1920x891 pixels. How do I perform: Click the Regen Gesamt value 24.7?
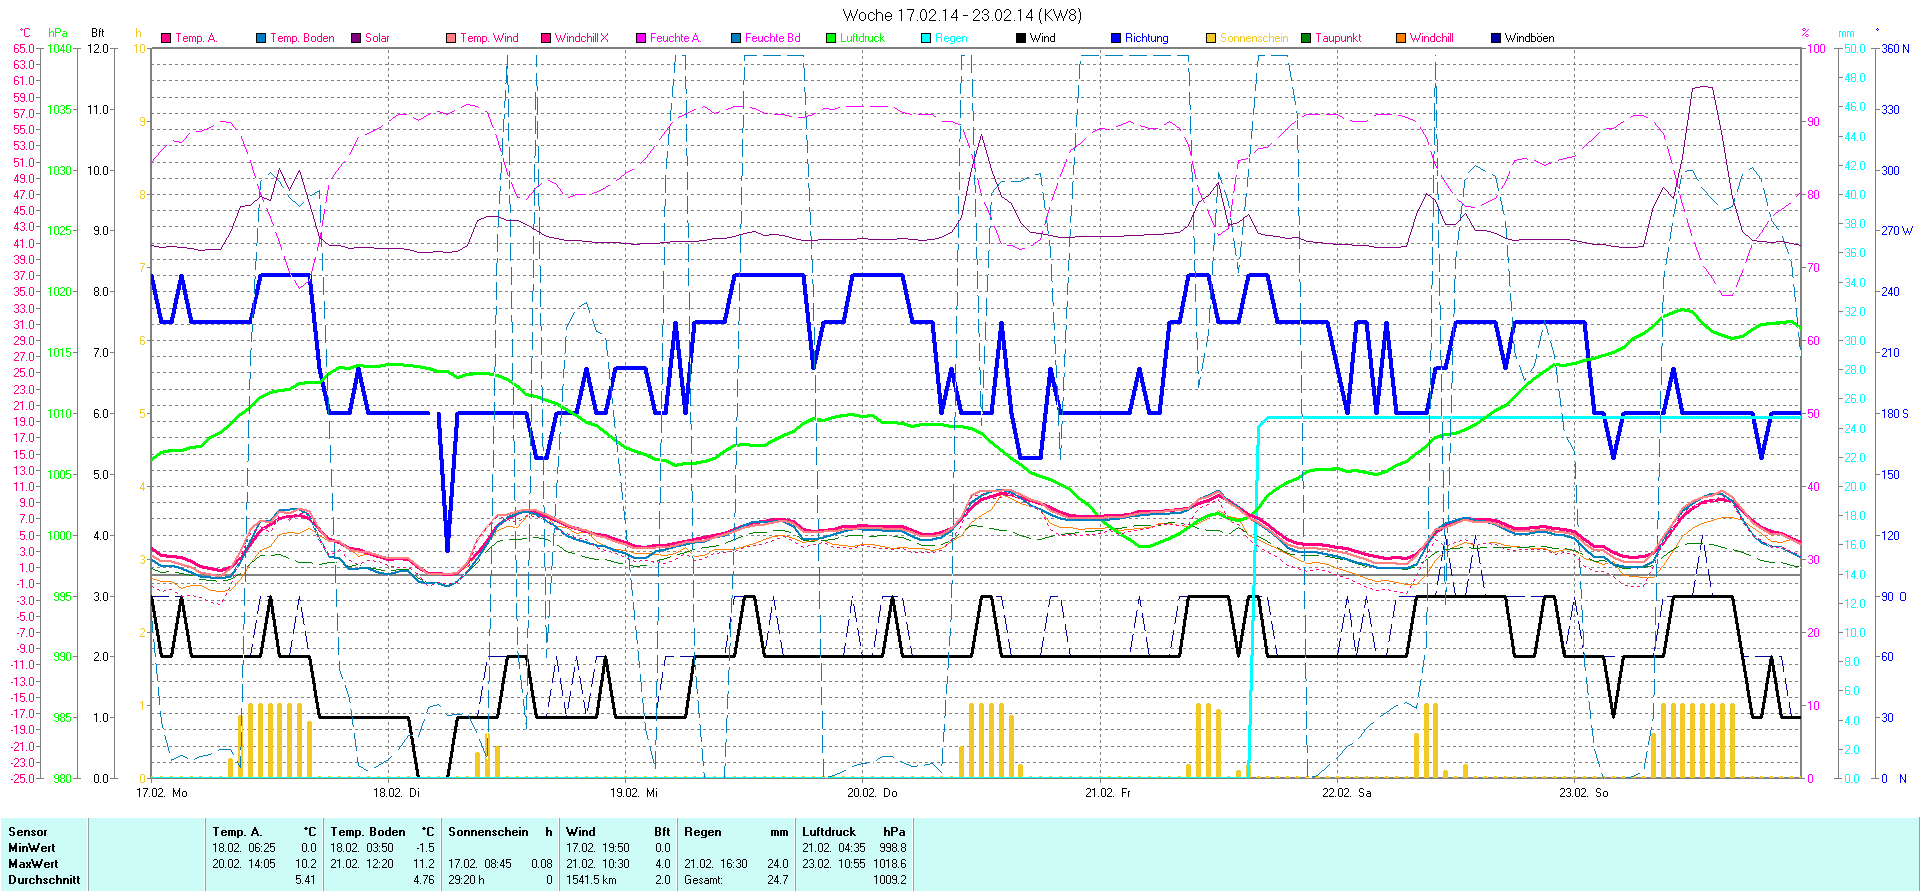(777, 880)
